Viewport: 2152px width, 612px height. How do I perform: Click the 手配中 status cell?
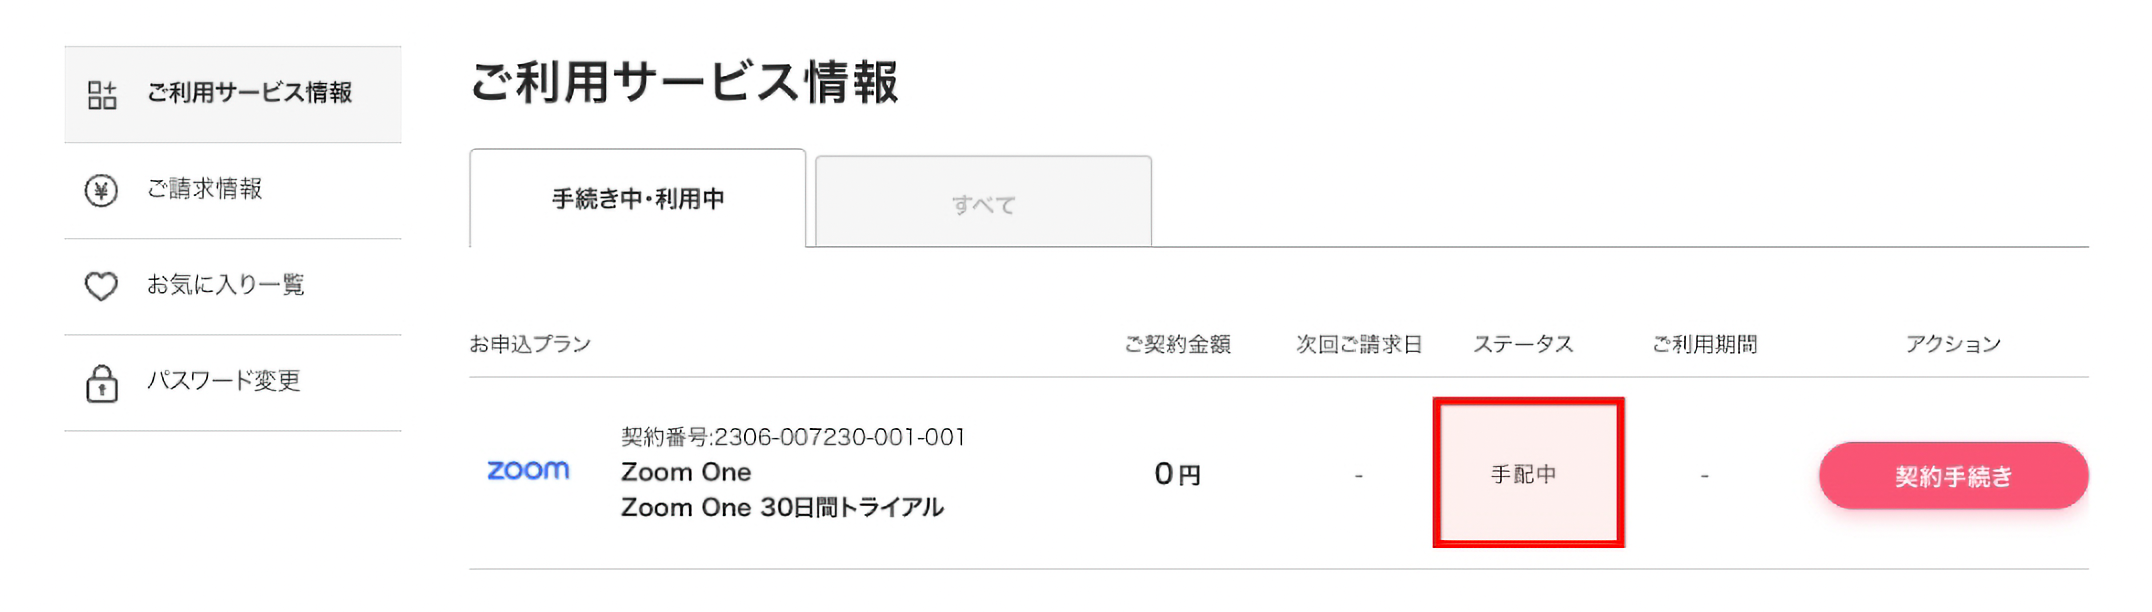1528,473
